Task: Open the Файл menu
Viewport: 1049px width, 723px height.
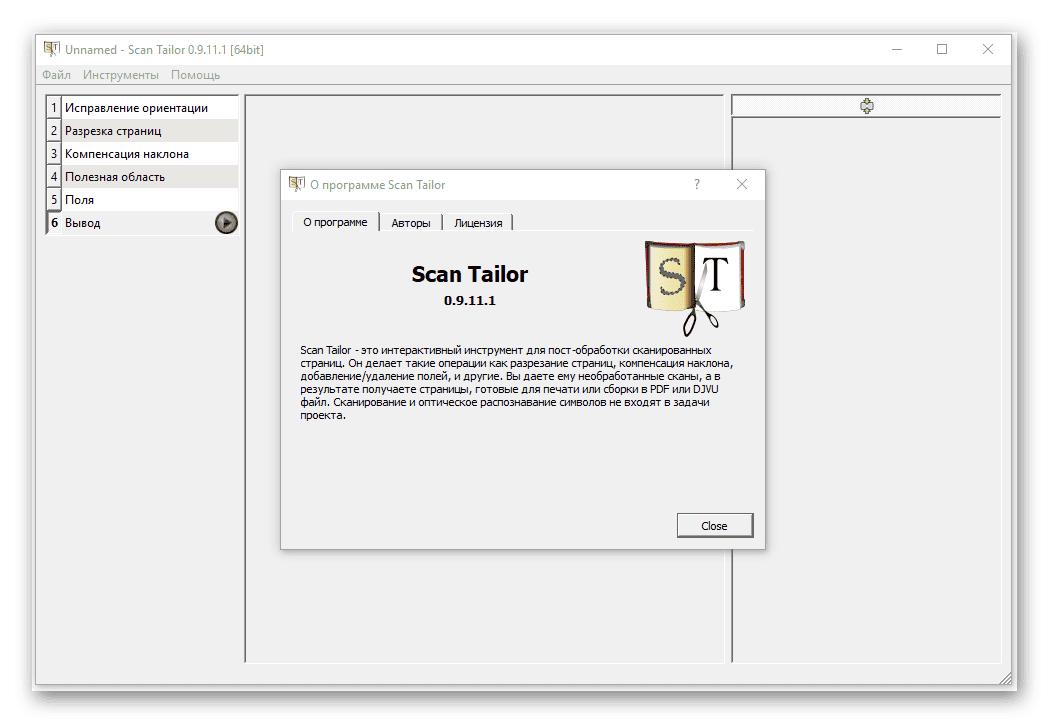Action: [56, 75]
